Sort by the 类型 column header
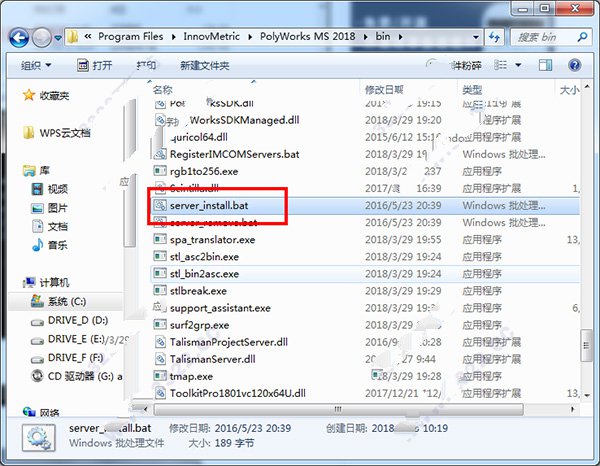This screenshot has height=466, width=600. [x=472, y=90]
